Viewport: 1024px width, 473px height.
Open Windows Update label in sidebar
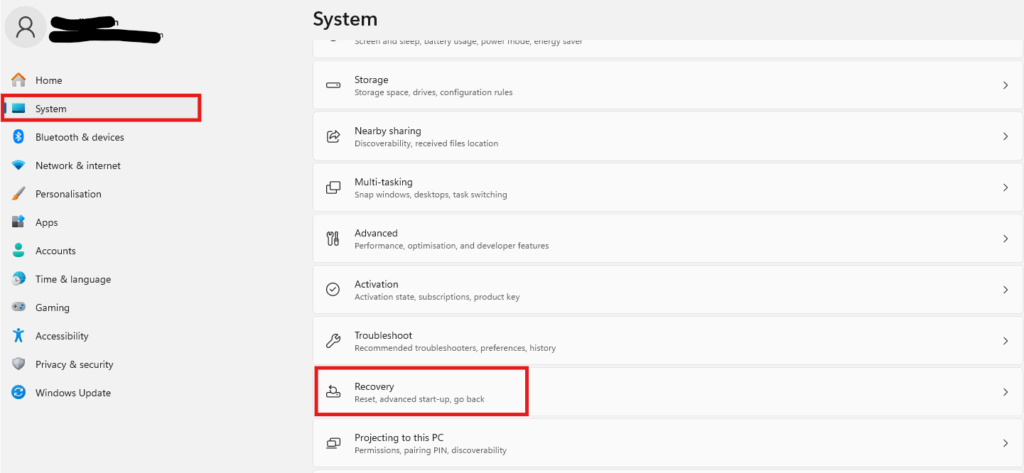tap(73, 393)
